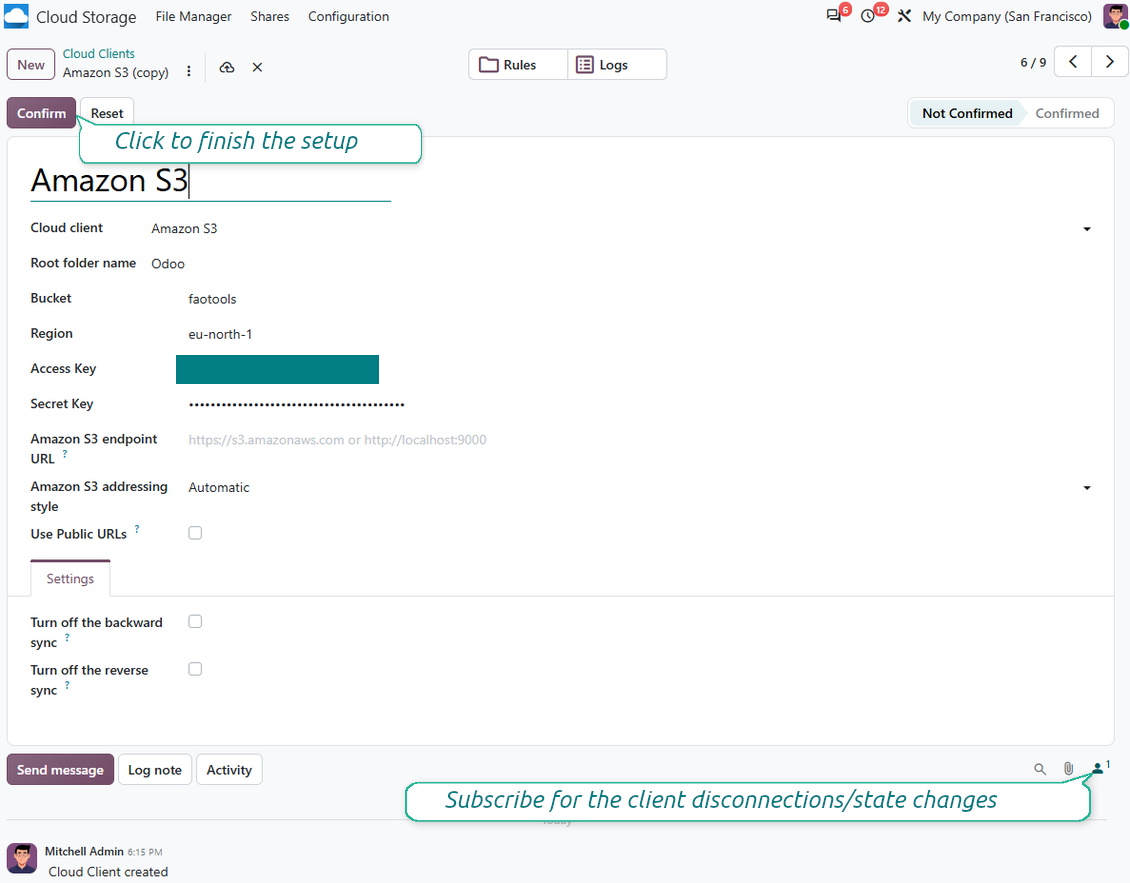Save record with cloud upload icon
Image resolution: width=1130 pixels, height=883 pixels.
click(x=227, y=67)
